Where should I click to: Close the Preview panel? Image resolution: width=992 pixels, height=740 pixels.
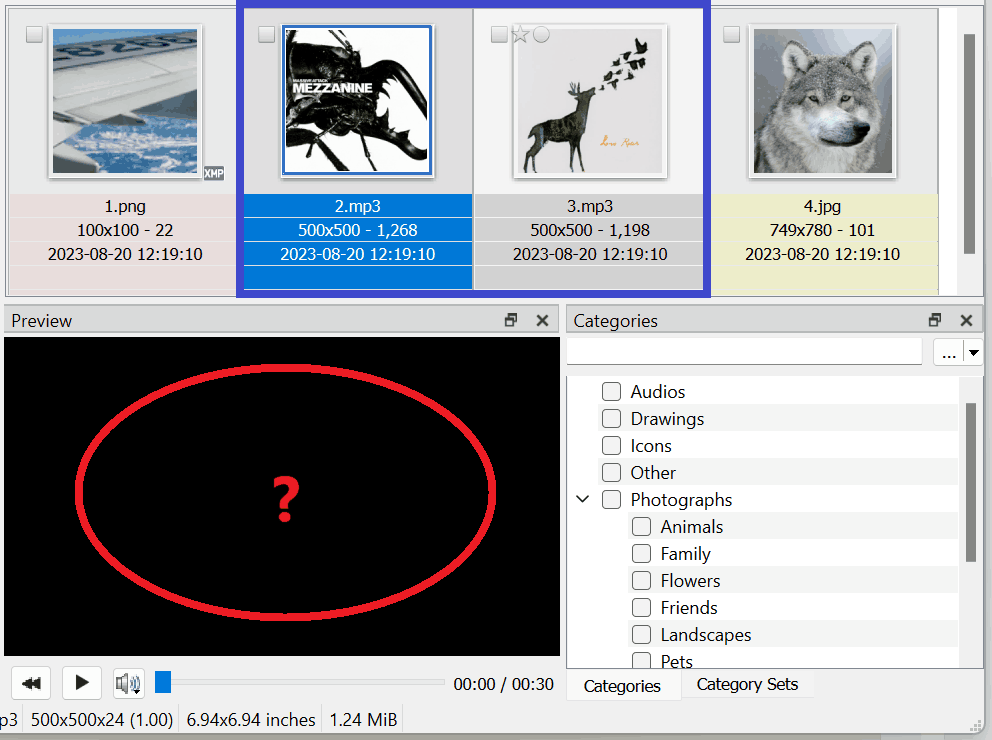542,320
